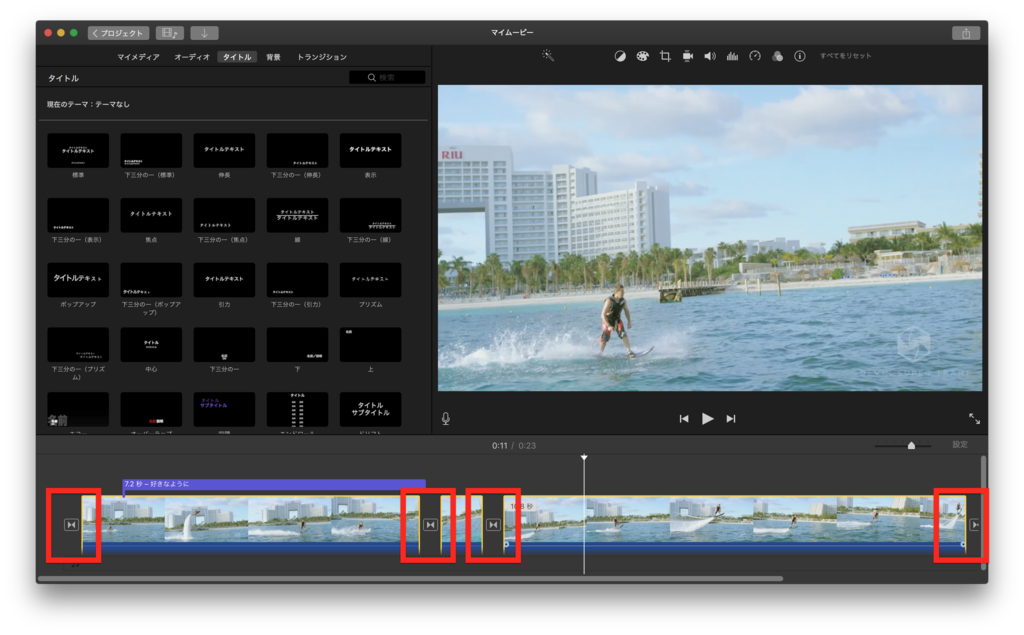Choose the ポップアップ title style
Viewport: 1024px width, 635px height.
pos(78,280)
